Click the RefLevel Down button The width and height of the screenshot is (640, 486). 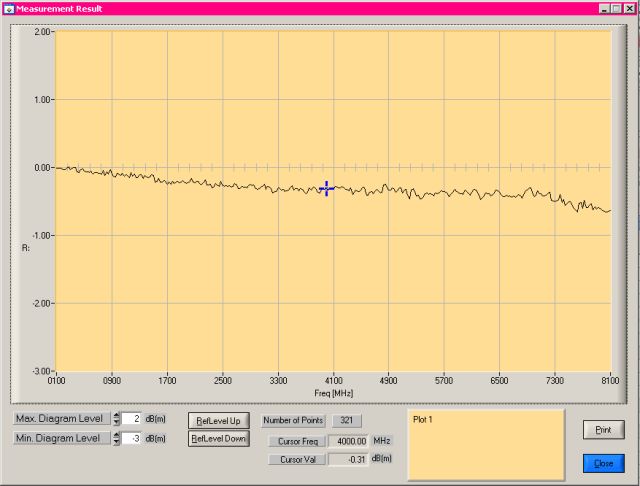218,439
